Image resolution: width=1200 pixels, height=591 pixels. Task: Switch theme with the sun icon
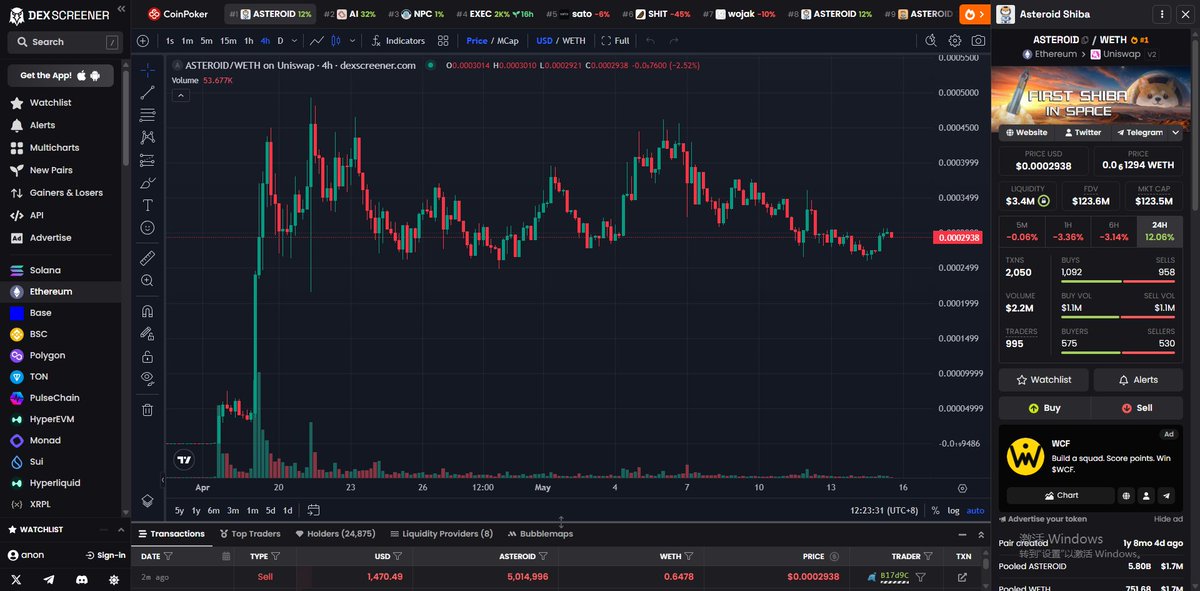pyautogui.click(x=113, y=579)
